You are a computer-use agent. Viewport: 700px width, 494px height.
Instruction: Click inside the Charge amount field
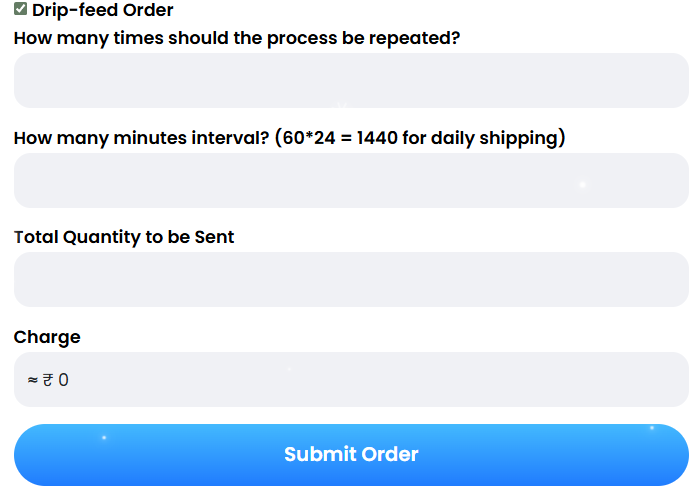(351, 380)
